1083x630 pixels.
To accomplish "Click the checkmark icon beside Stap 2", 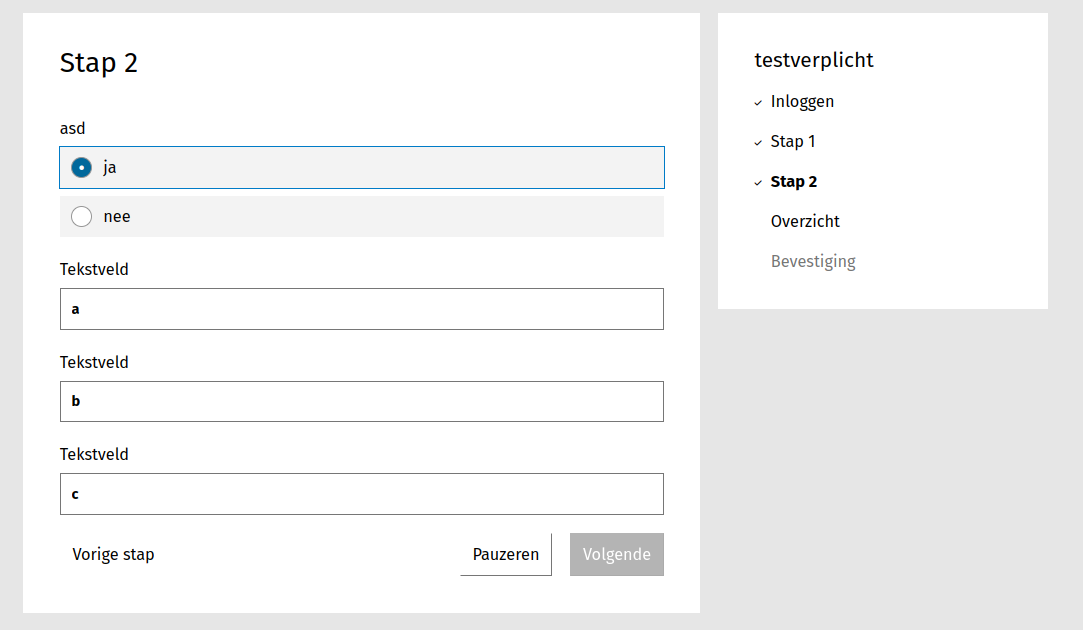I will 757,181.
